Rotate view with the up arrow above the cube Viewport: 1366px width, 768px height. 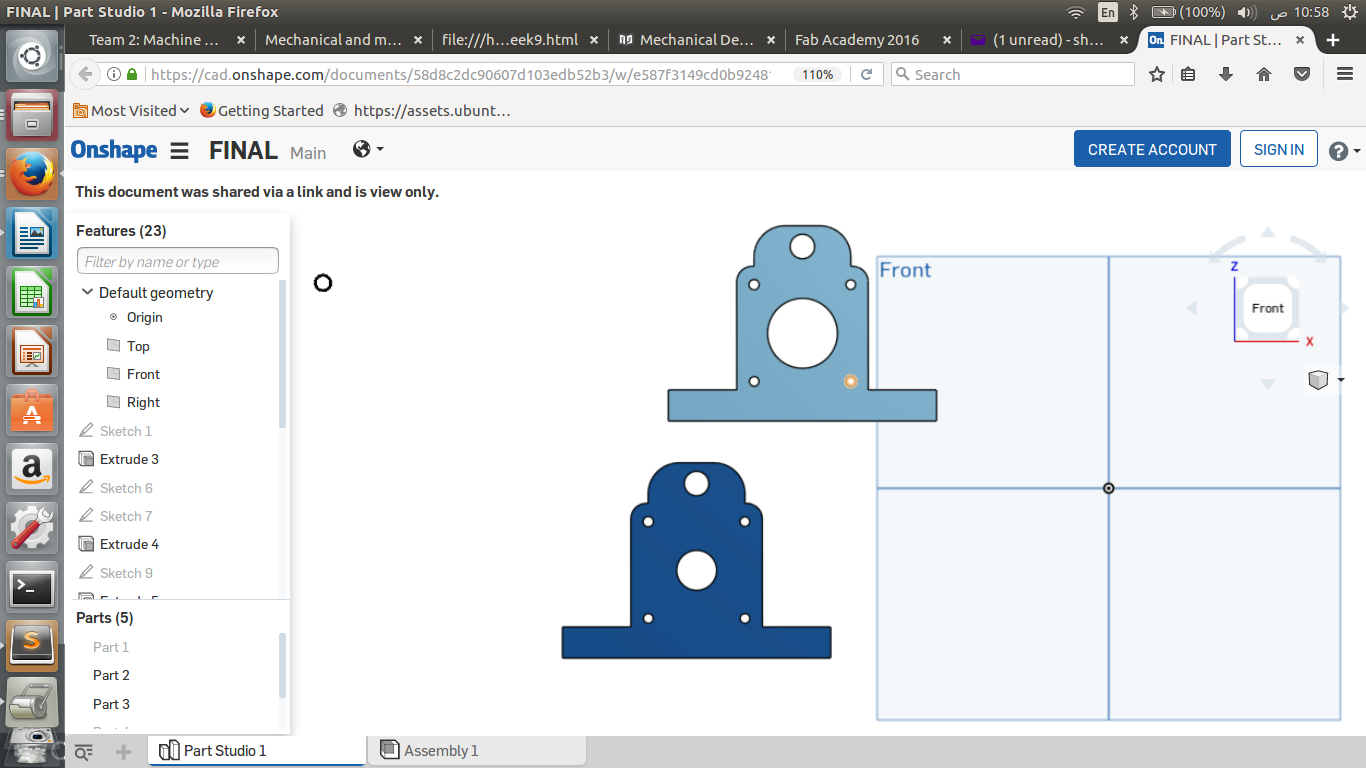click(x=1268, y=232)
